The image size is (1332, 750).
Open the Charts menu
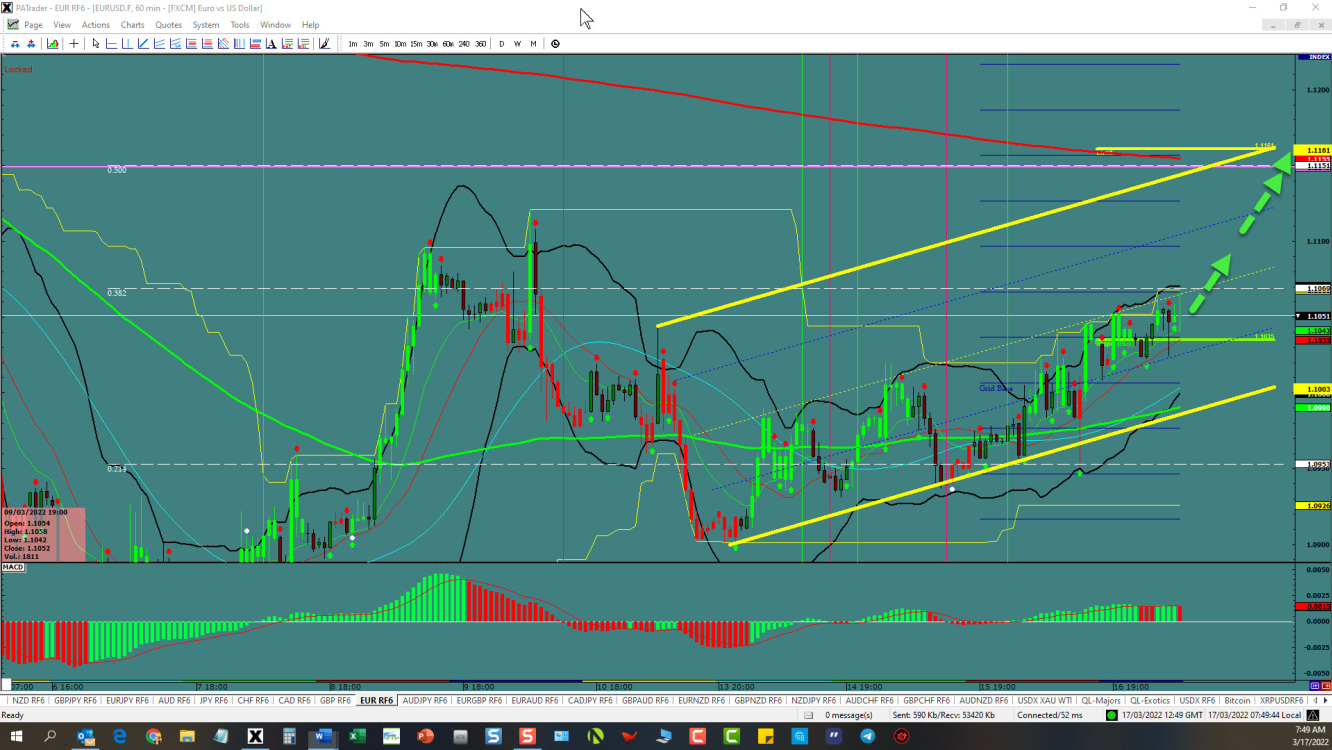pos(132,24)
